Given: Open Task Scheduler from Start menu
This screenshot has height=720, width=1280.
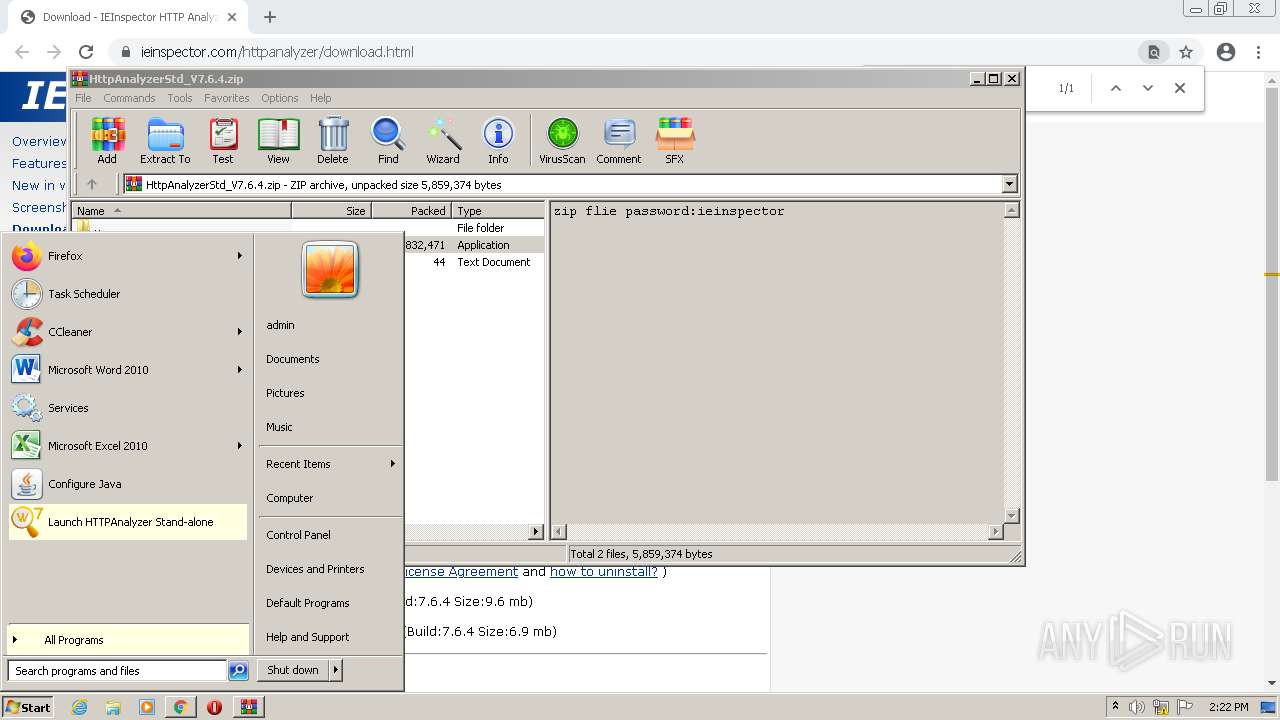Looking at the screenshot, I should [x=127, y=294].
